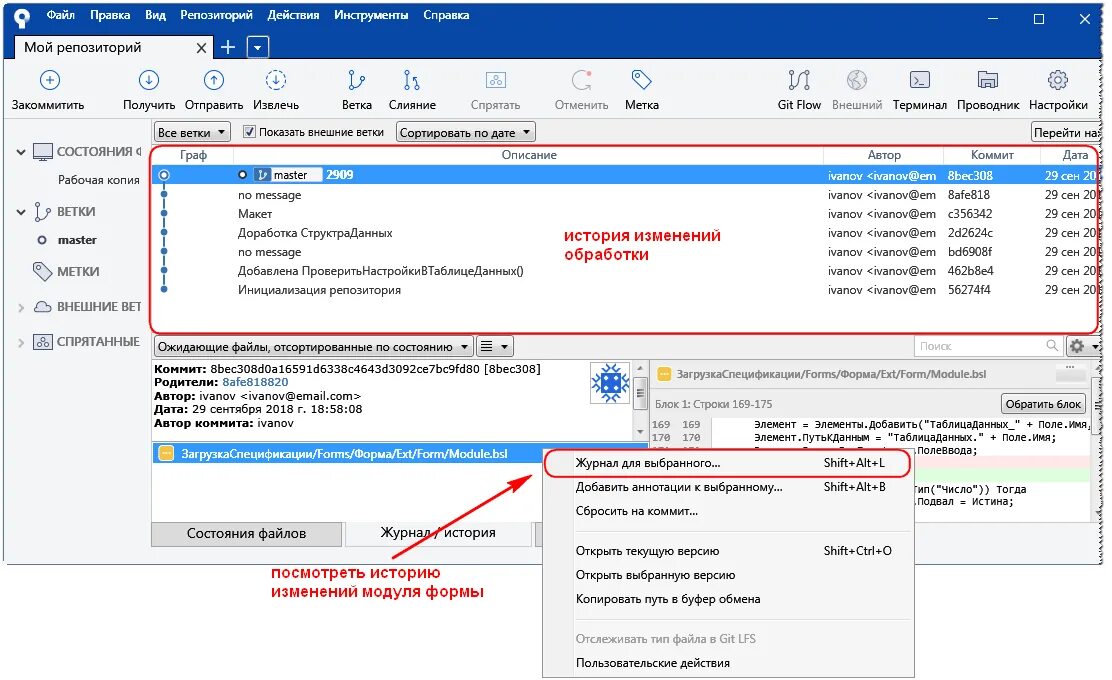The image size is (1112, 680).
Task: Toggle Показать внешние ветки checkbox
Action: coord(249,131)
